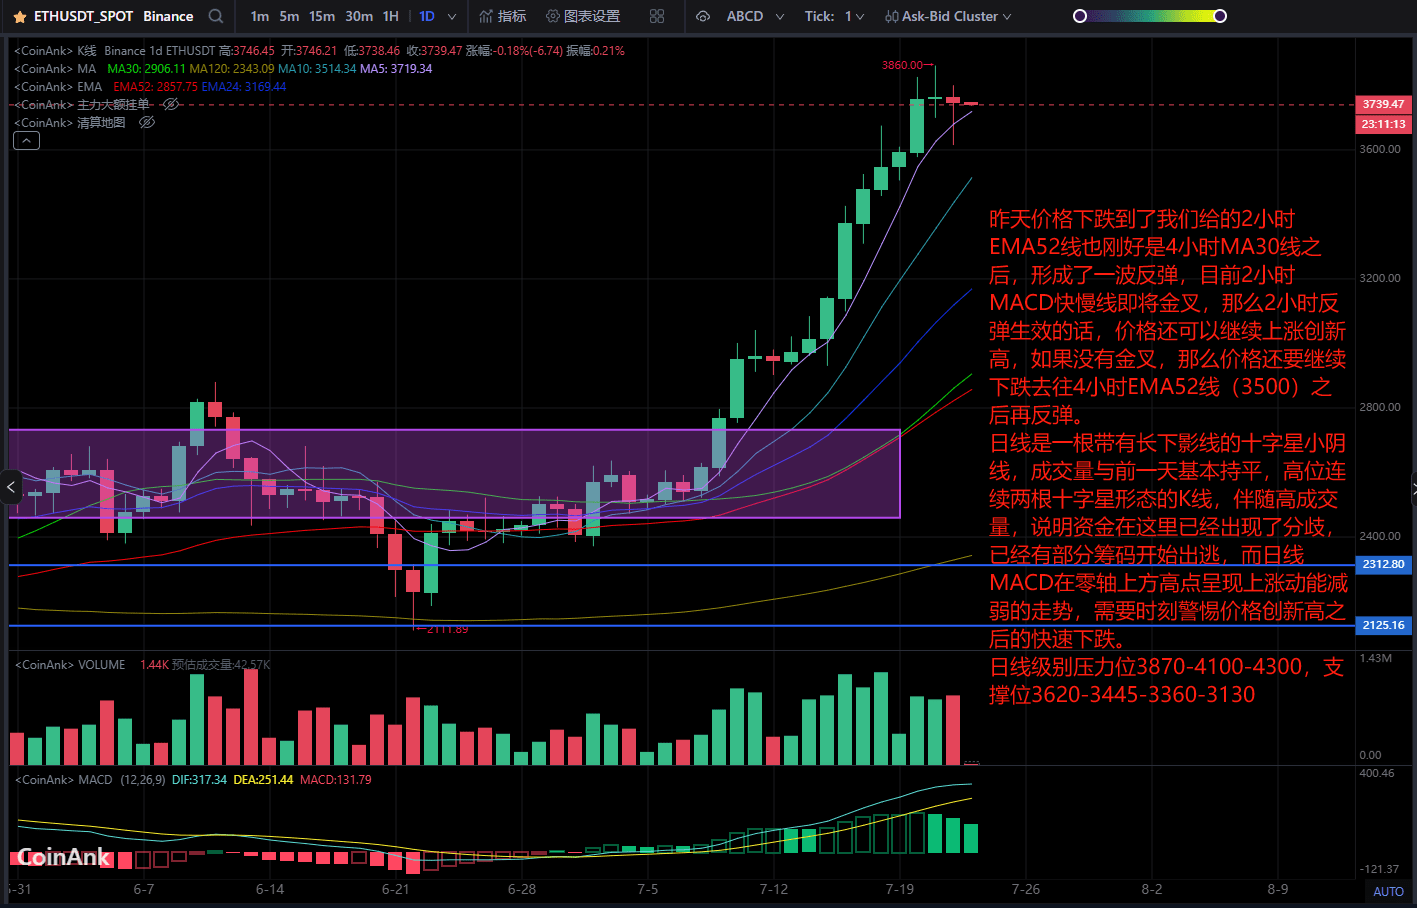Click the grid layout icon
Image resolution: width=1417 pixels, height=908 pixels.
point(657,16)
